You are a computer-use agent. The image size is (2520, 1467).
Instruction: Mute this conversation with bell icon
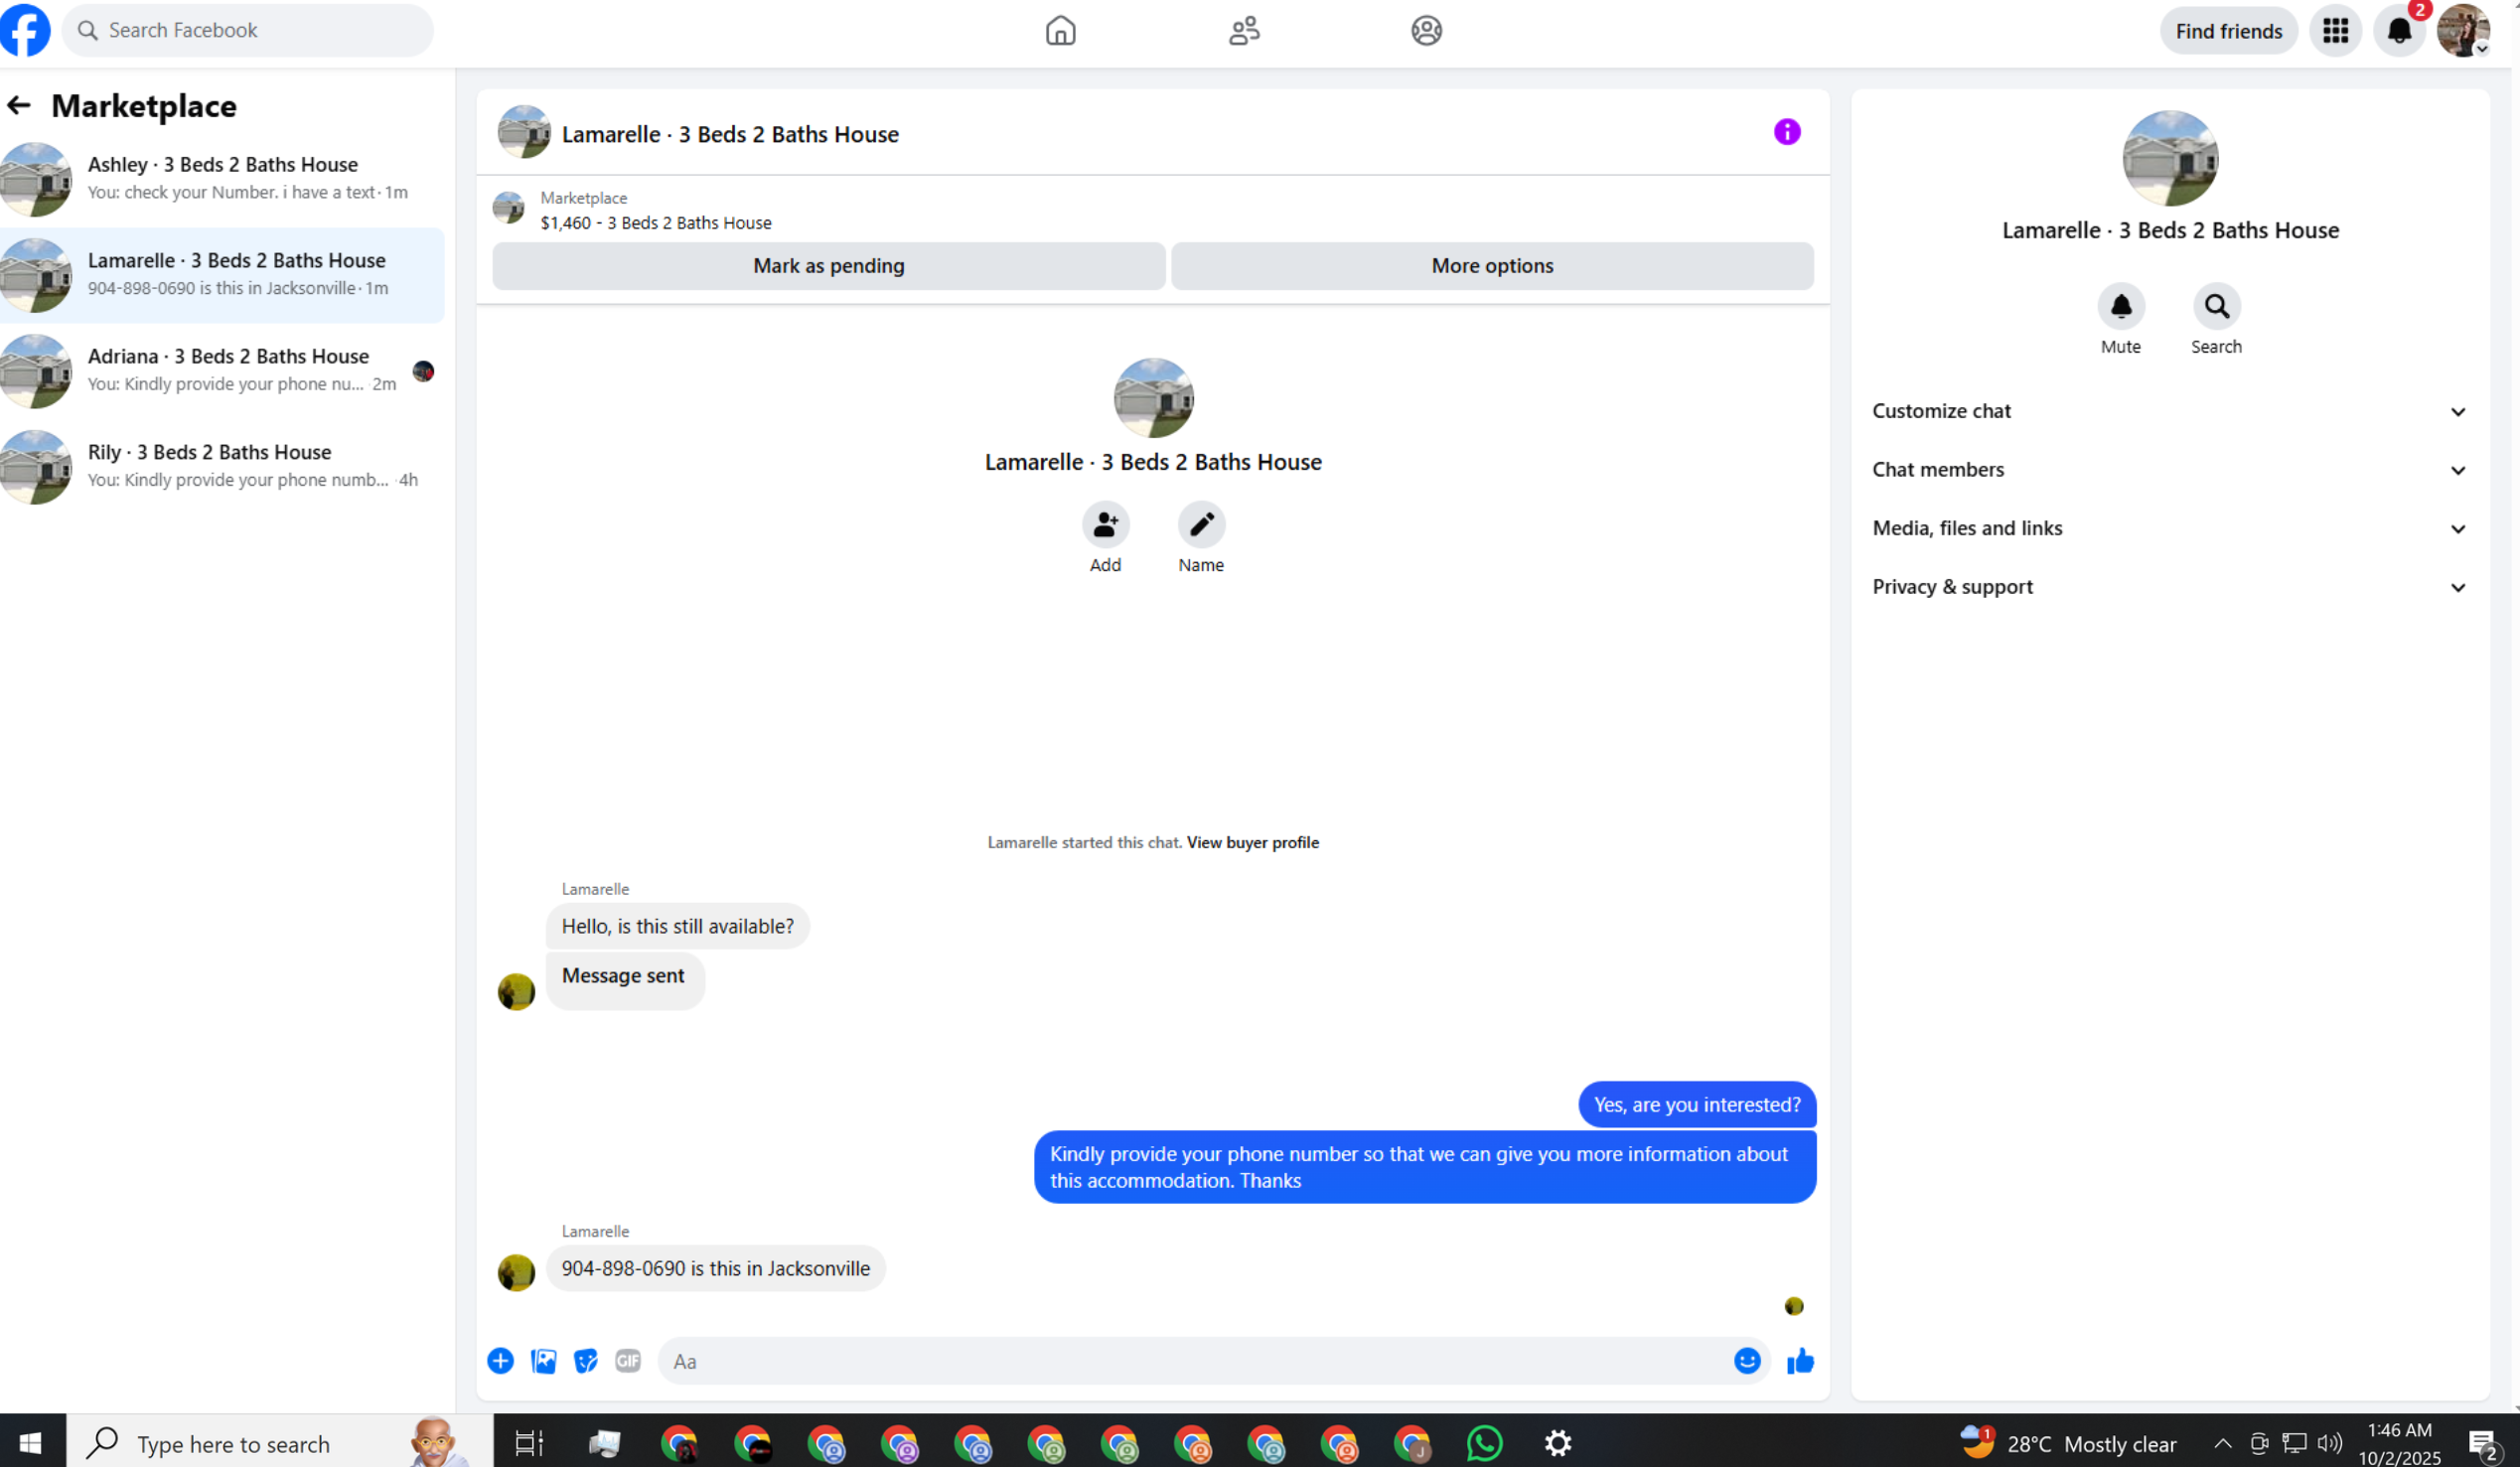(x=2120, y=307)
